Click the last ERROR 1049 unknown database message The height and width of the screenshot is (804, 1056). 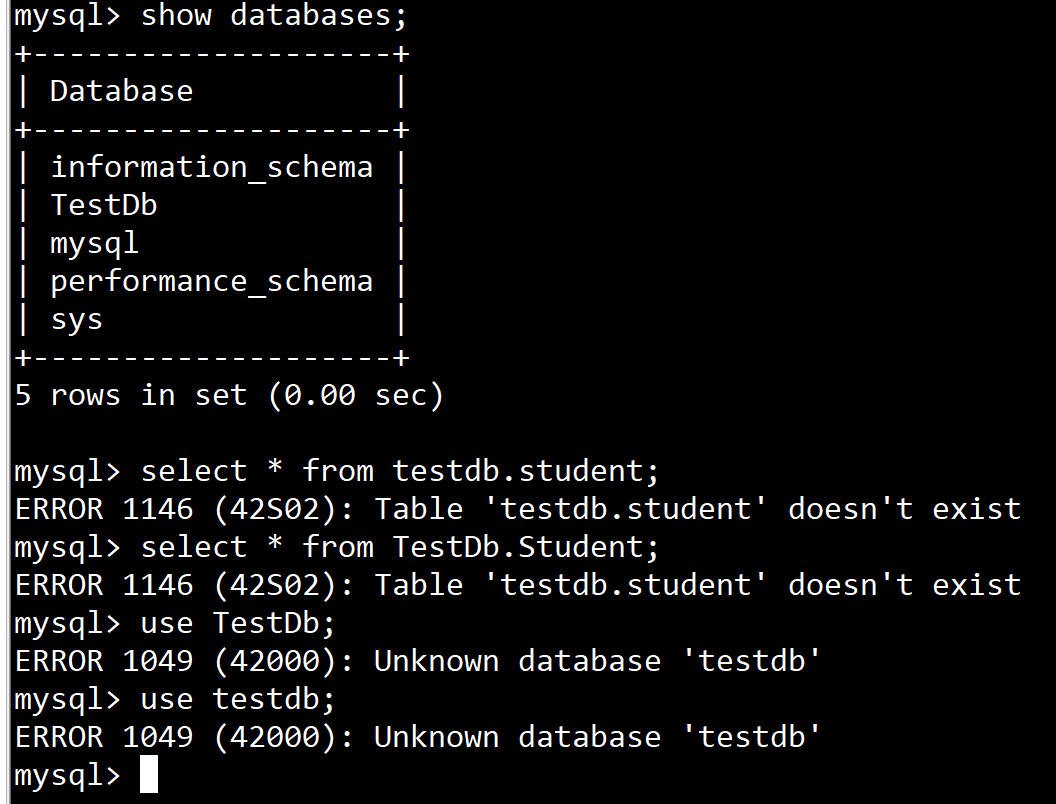click(x=417, y=737)
